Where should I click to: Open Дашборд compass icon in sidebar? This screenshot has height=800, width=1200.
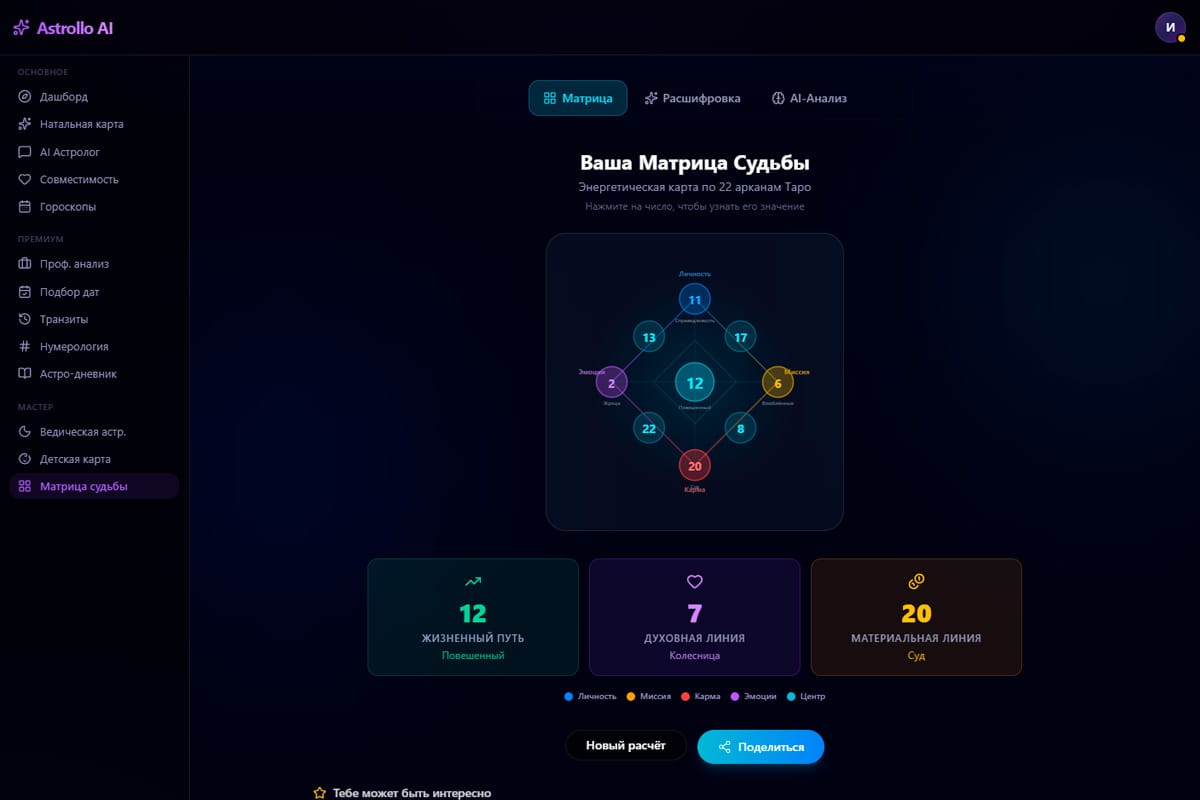pyautogui.click(x=25, y=97)
